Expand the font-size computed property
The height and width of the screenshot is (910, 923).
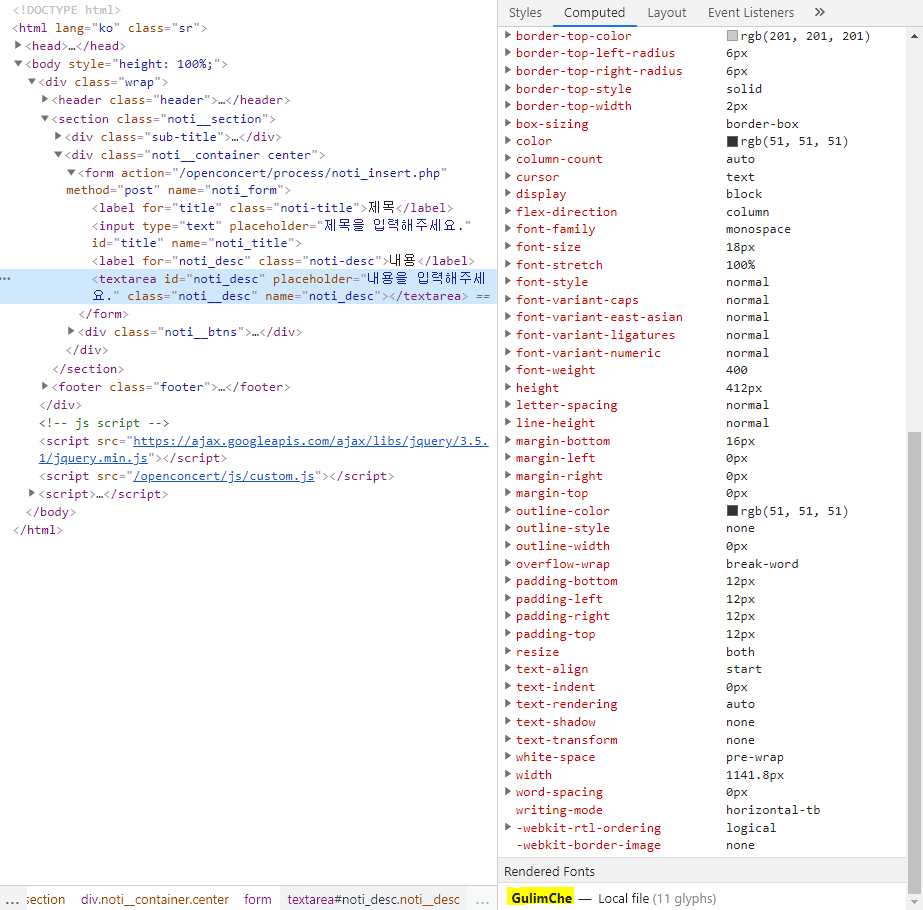[507, 246]
